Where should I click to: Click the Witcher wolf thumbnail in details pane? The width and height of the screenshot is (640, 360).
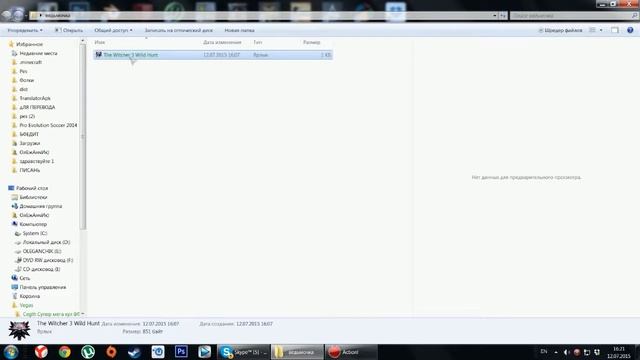(19, 331)
